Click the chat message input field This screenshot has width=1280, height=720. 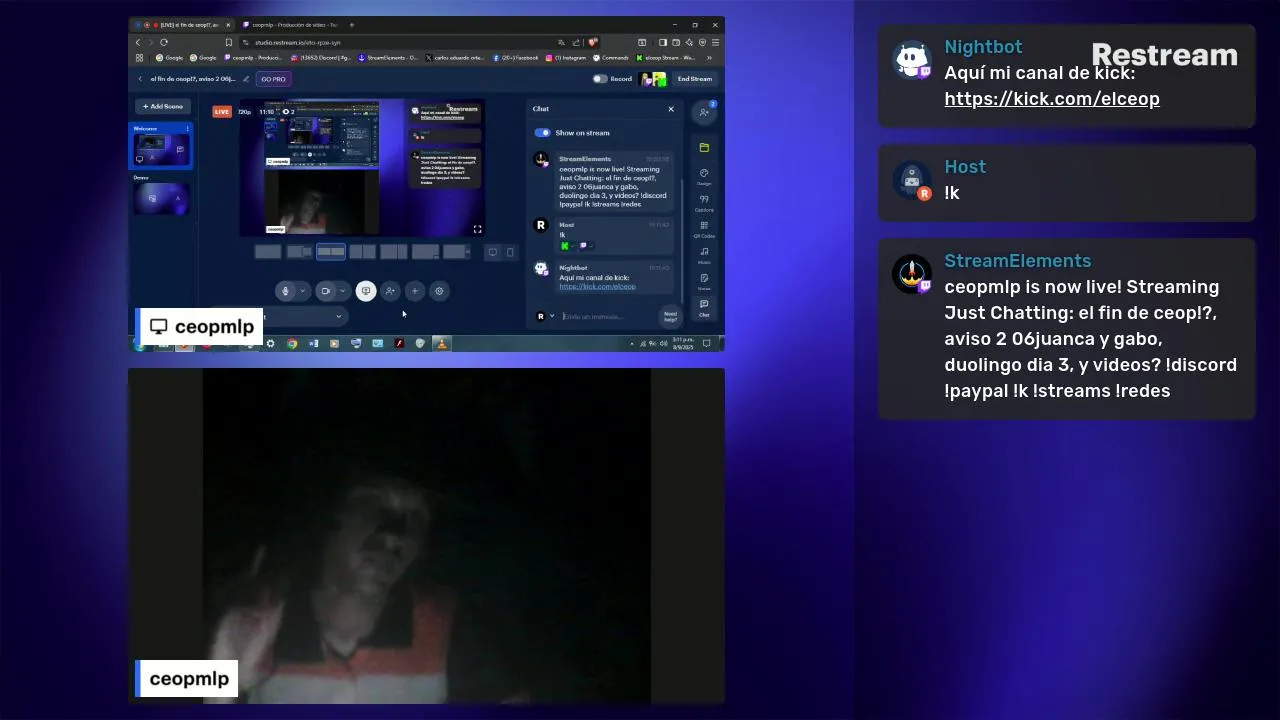(608, 316)
